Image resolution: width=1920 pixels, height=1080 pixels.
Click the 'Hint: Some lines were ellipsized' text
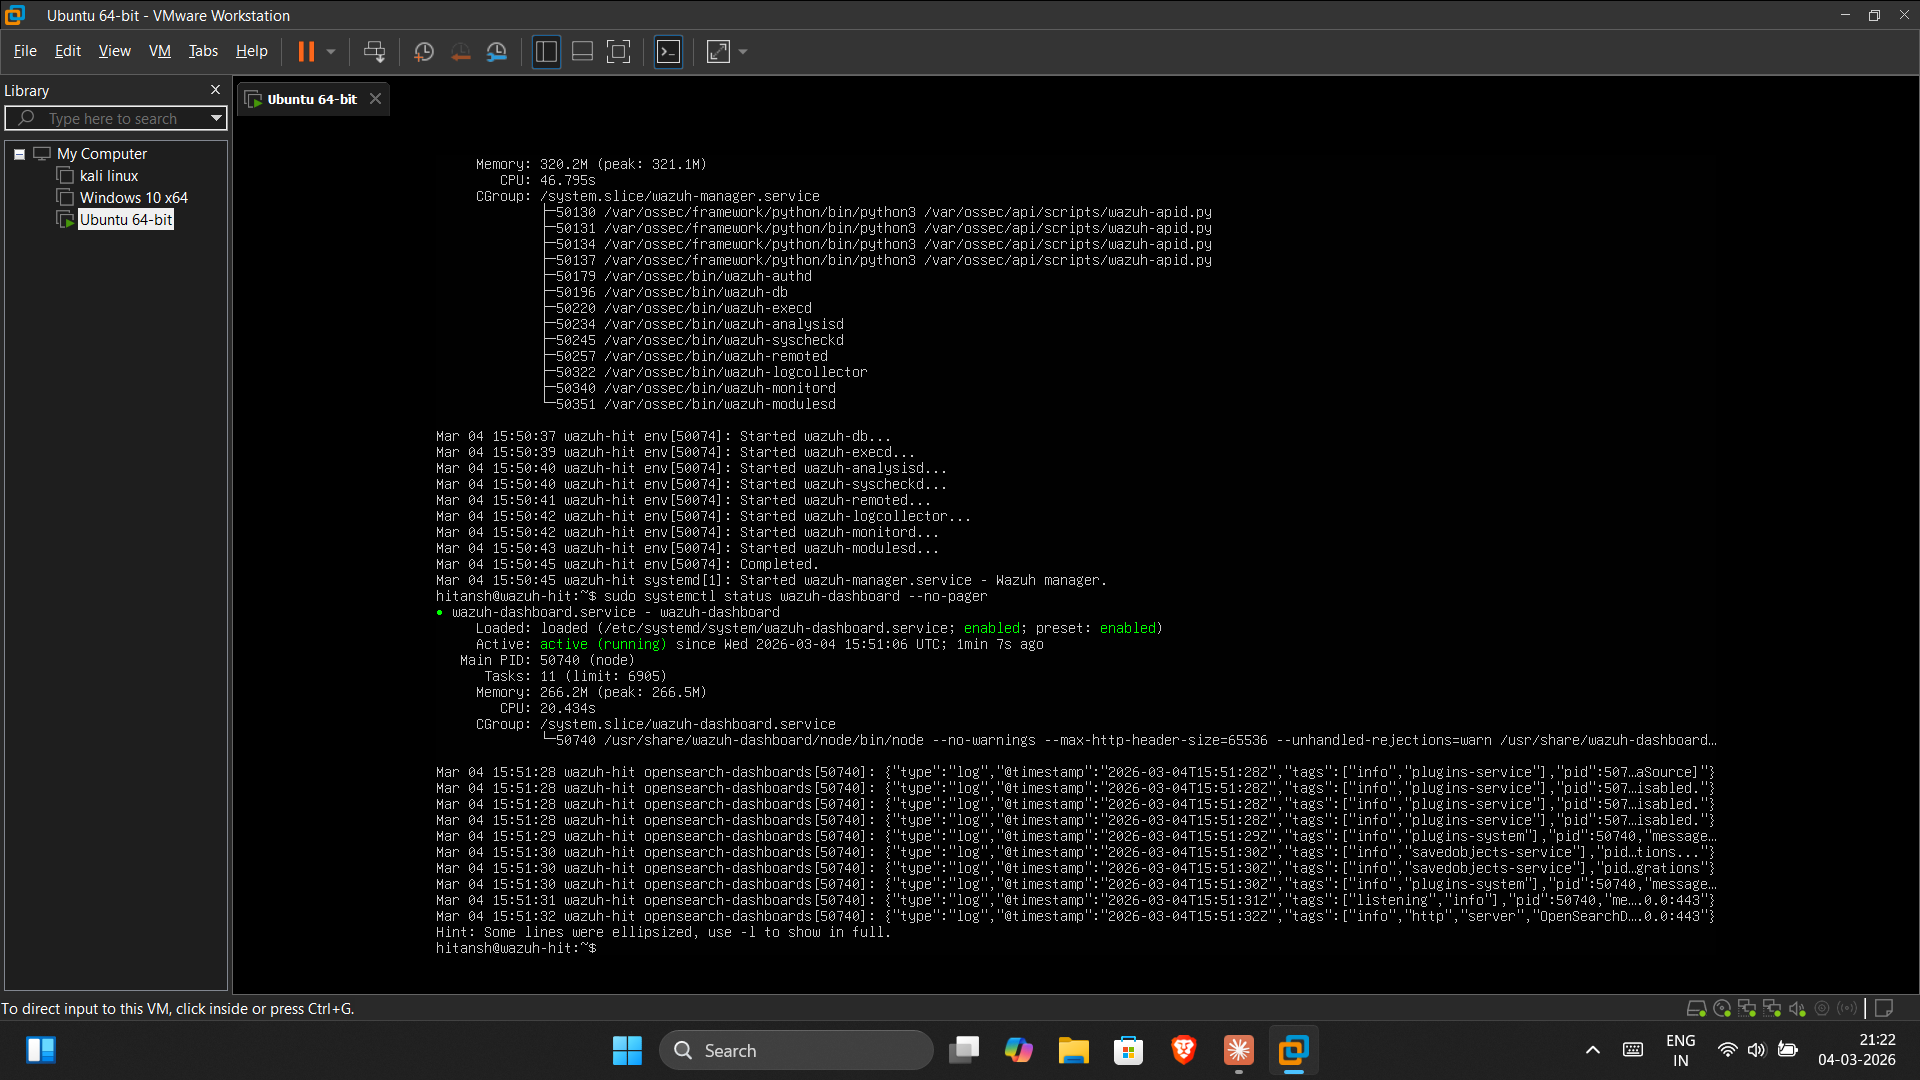(663, 932)
